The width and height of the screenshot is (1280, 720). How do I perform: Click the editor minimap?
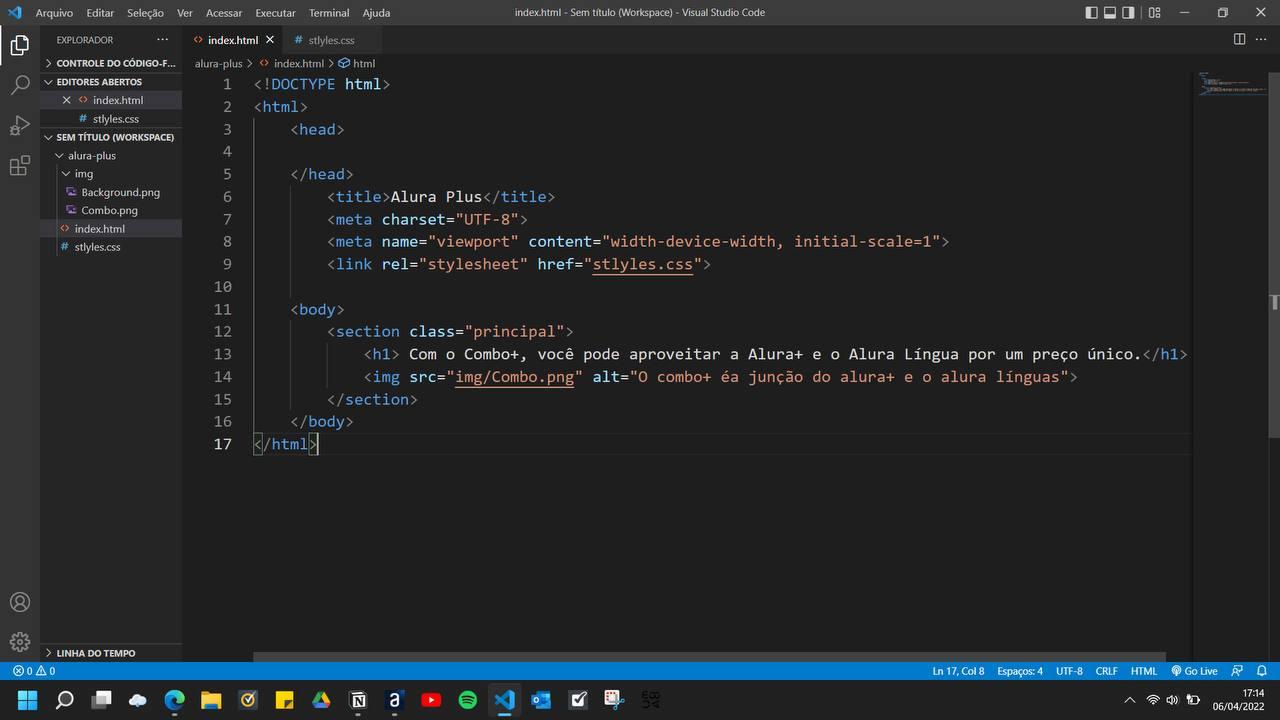pos(1231,83)
